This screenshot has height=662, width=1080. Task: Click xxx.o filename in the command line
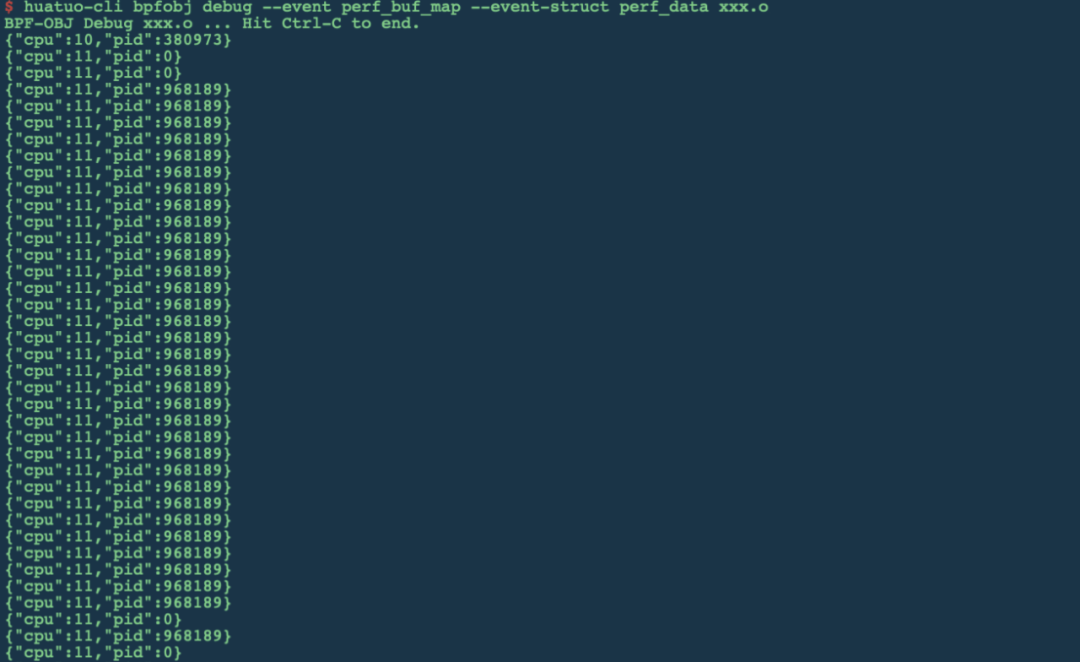pos(743,7)
